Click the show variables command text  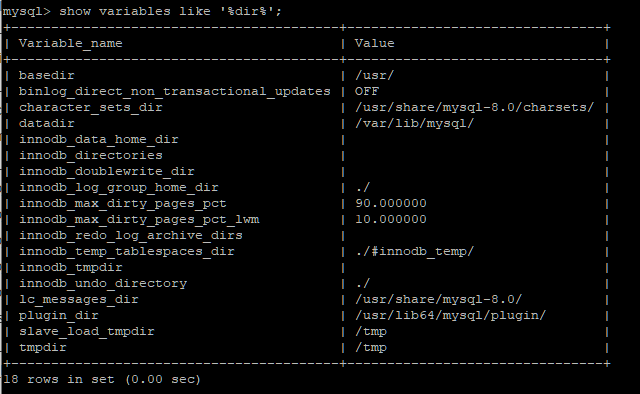tap(170, 11)
